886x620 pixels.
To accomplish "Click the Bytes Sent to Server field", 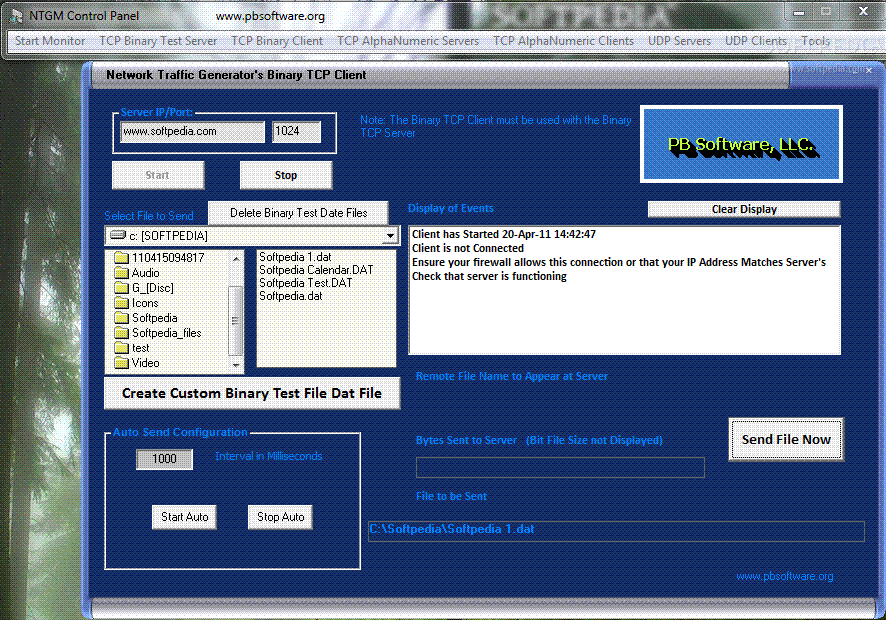I will [x=560, y=467].
